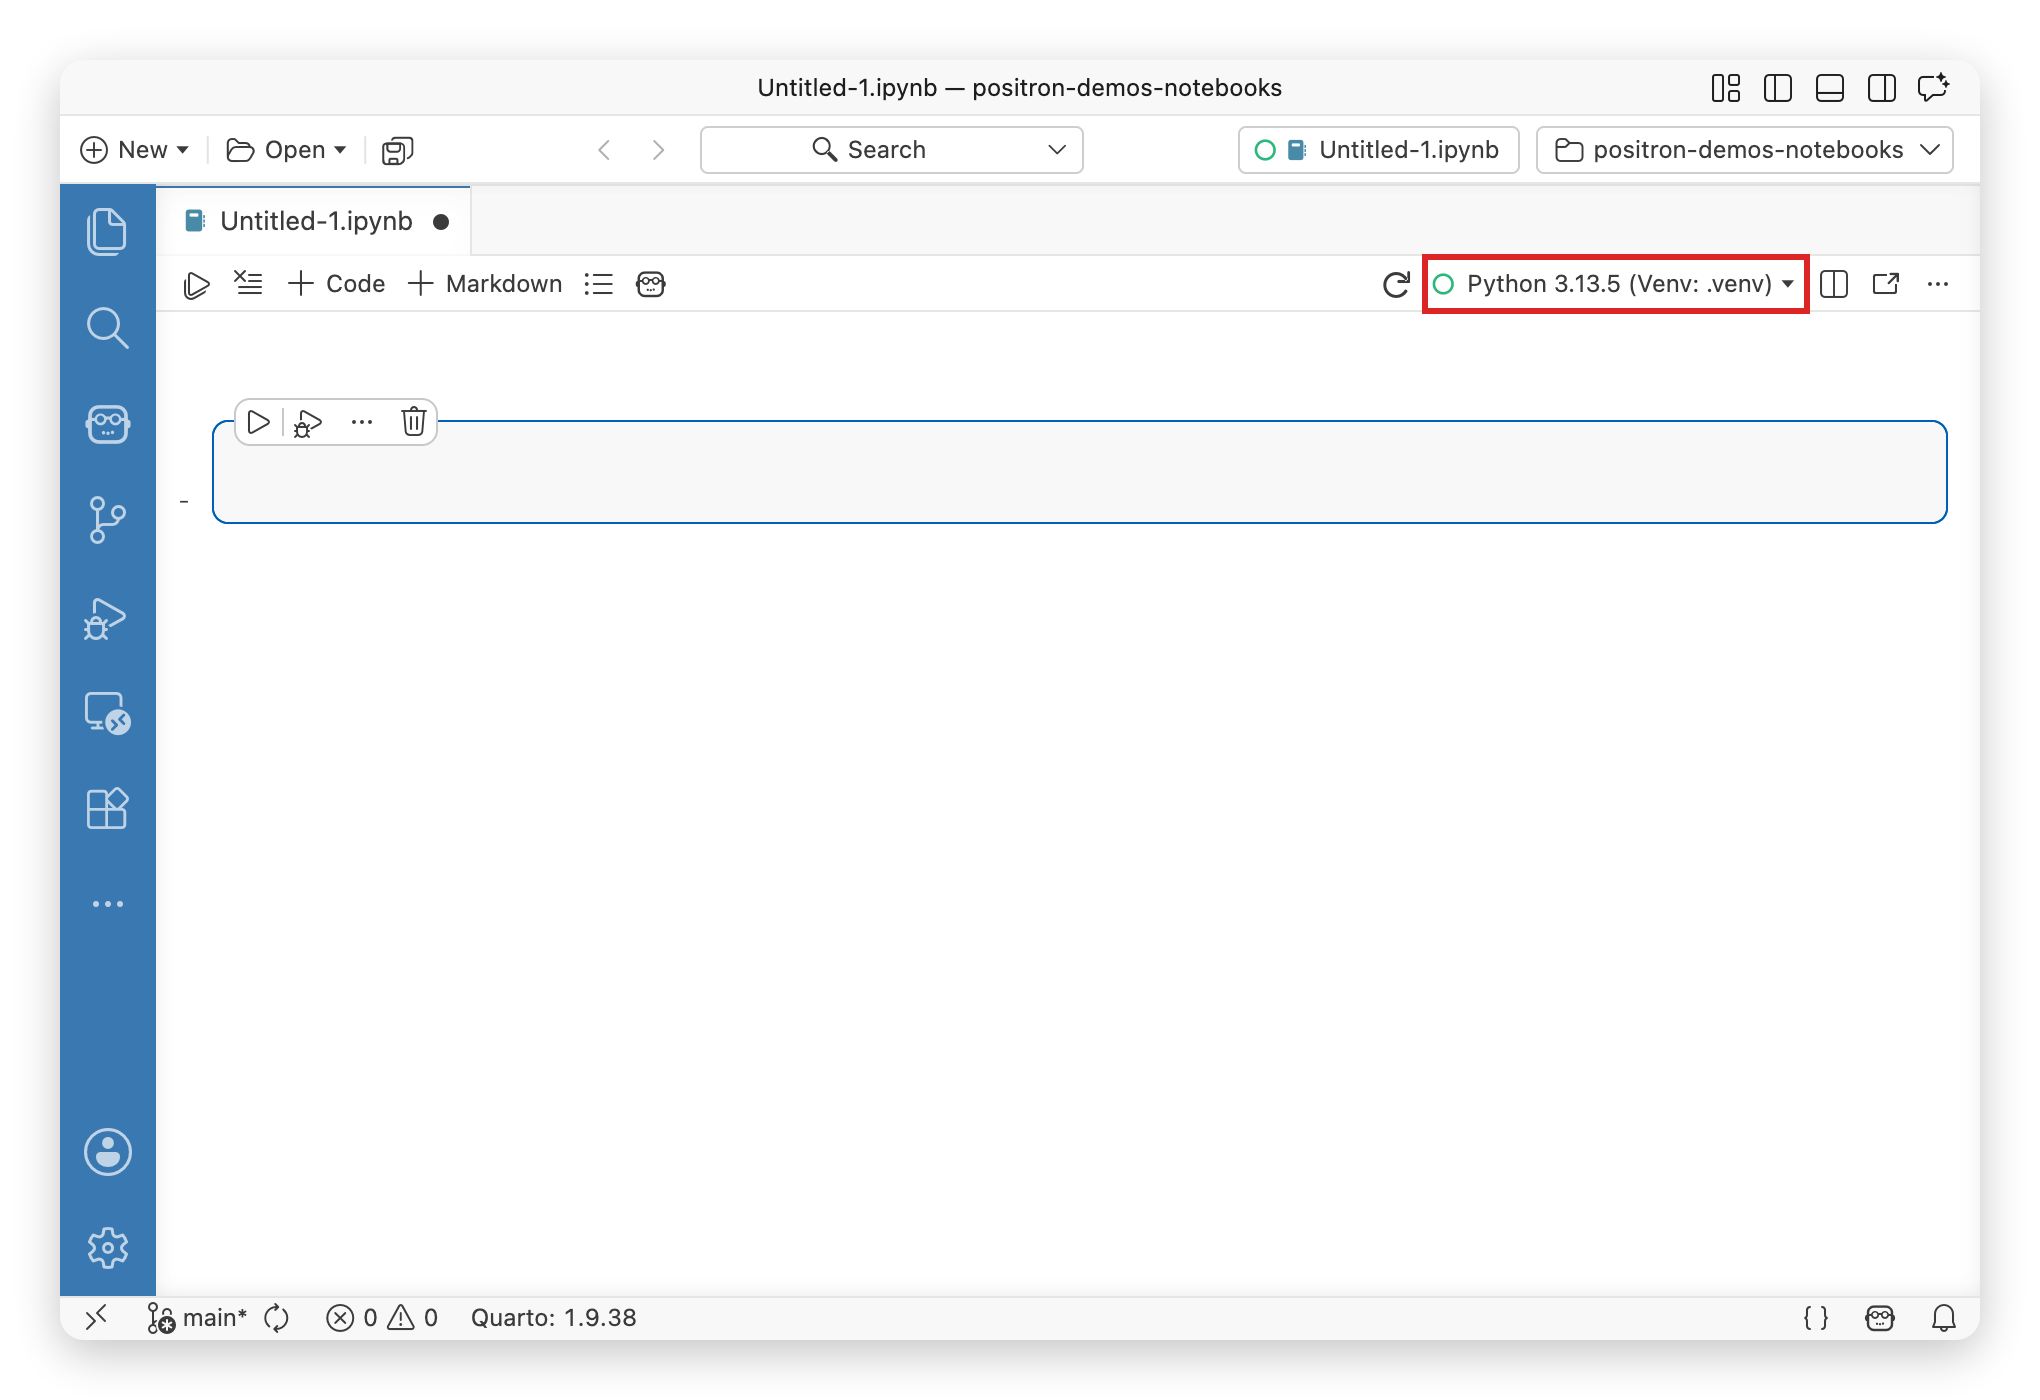Open cell more actions ellipsis
The width and height of the screenshot is (2040, 1400).
click(362, 422)
